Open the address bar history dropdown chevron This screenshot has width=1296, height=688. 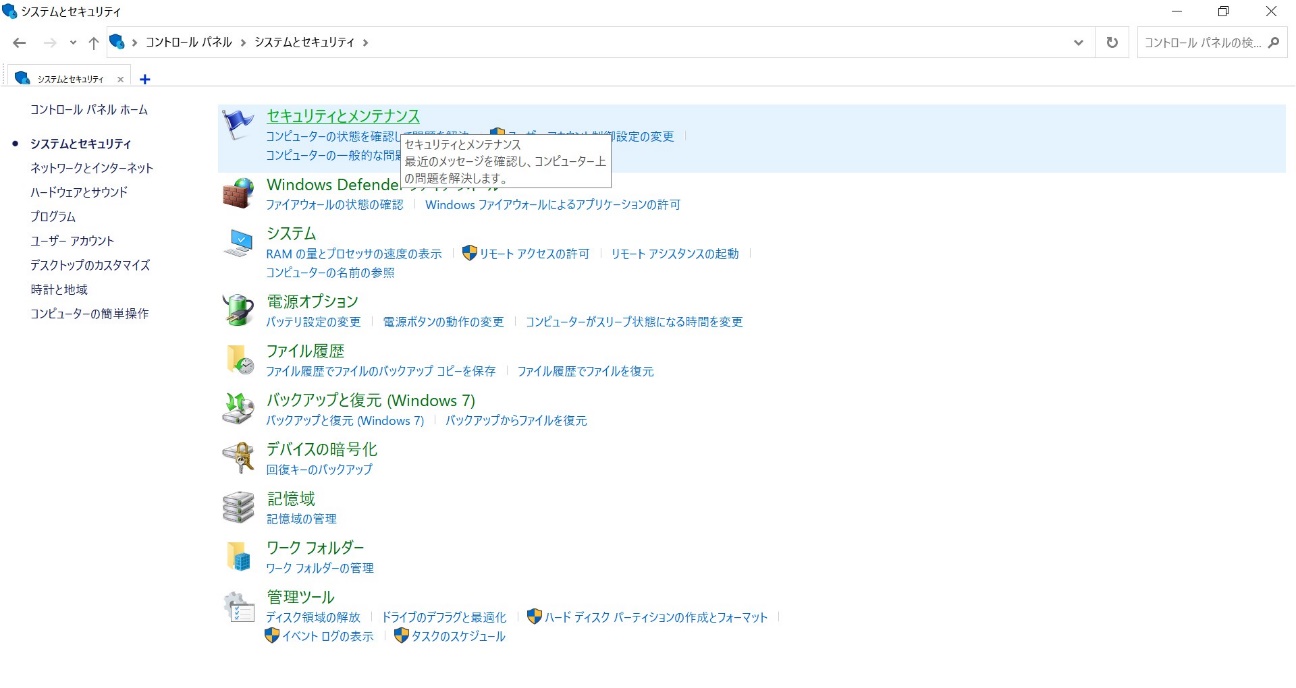pyautogui.click(x=1078, y=42)
